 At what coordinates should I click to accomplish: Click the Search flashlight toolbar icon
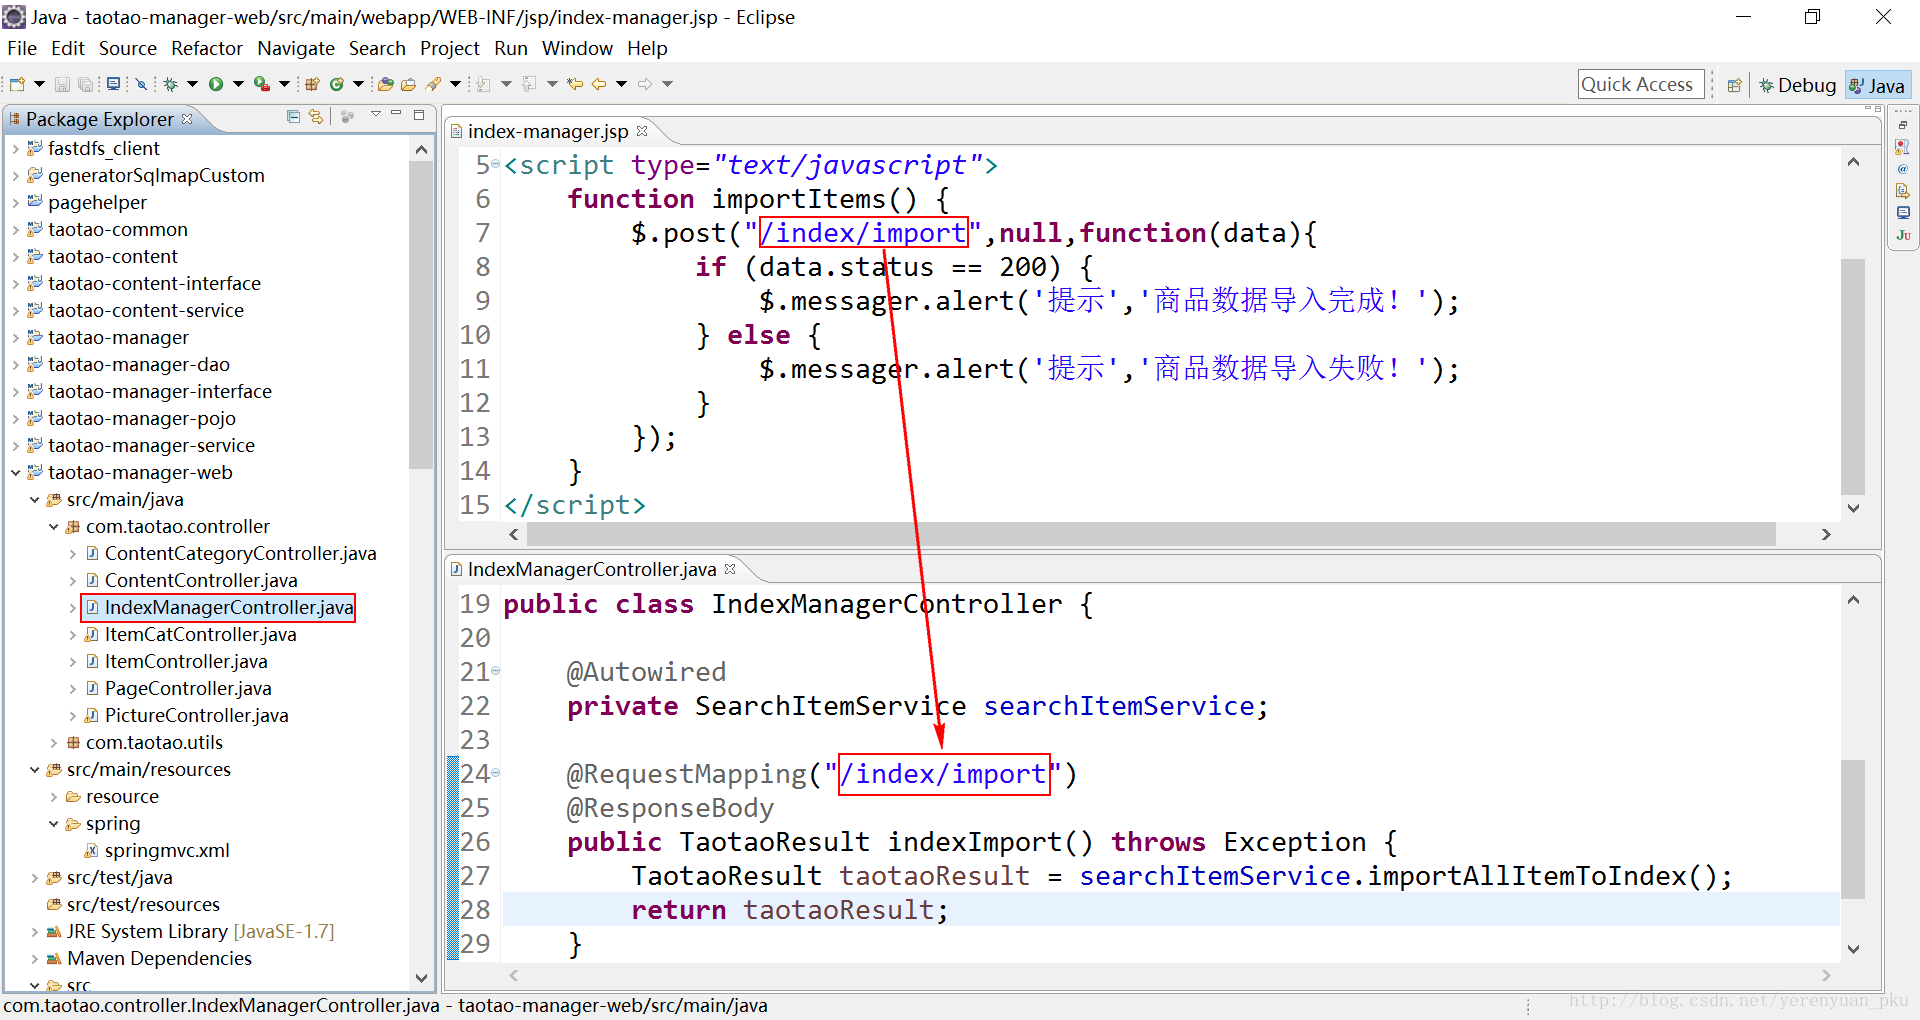click(x=433, y=84)
